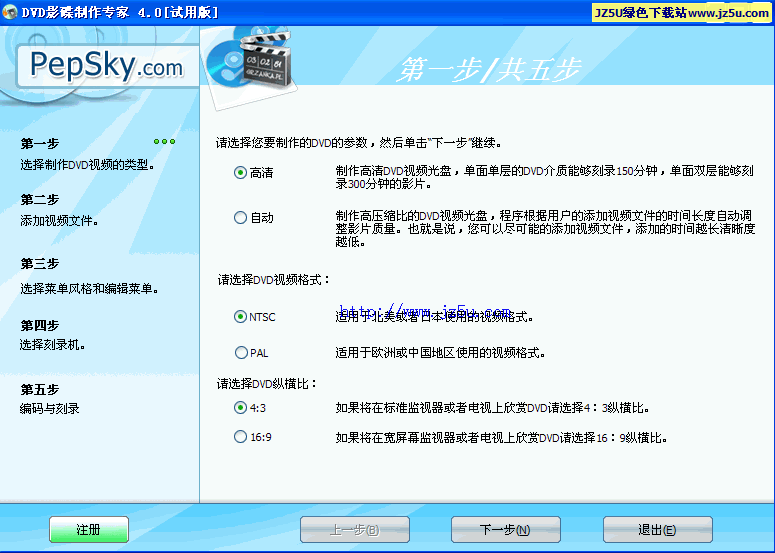Click the text 选择菜单风格和编辑菜单。
Screen dimensions: 775x553
(89, 289)
